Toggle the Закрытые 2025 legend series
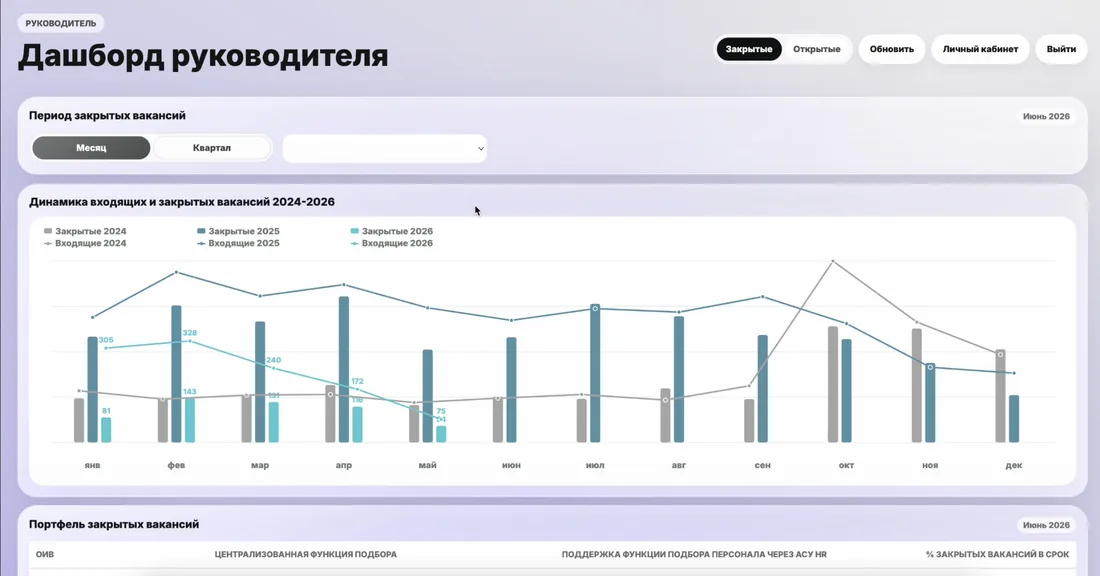Screen dimensions: 1100x576 (x=239, y=231)
